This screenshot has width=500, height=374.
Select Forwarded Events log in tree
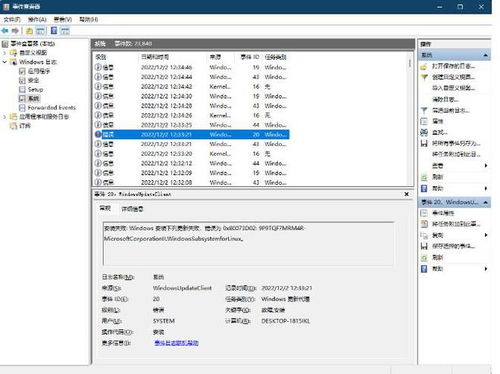coord(51,108)
